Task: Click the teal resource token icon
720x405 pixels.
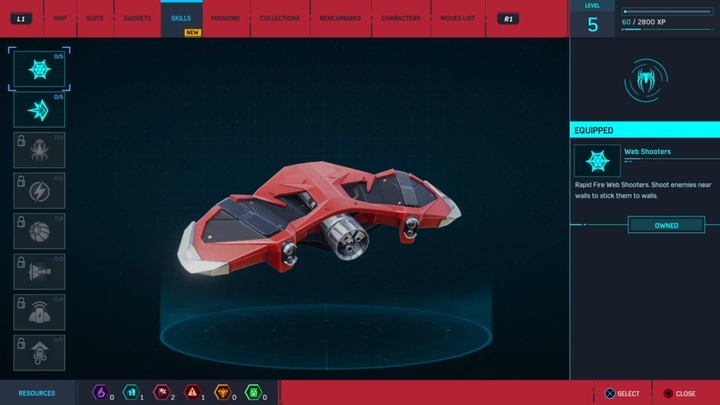Action: [x=130, y=393]
